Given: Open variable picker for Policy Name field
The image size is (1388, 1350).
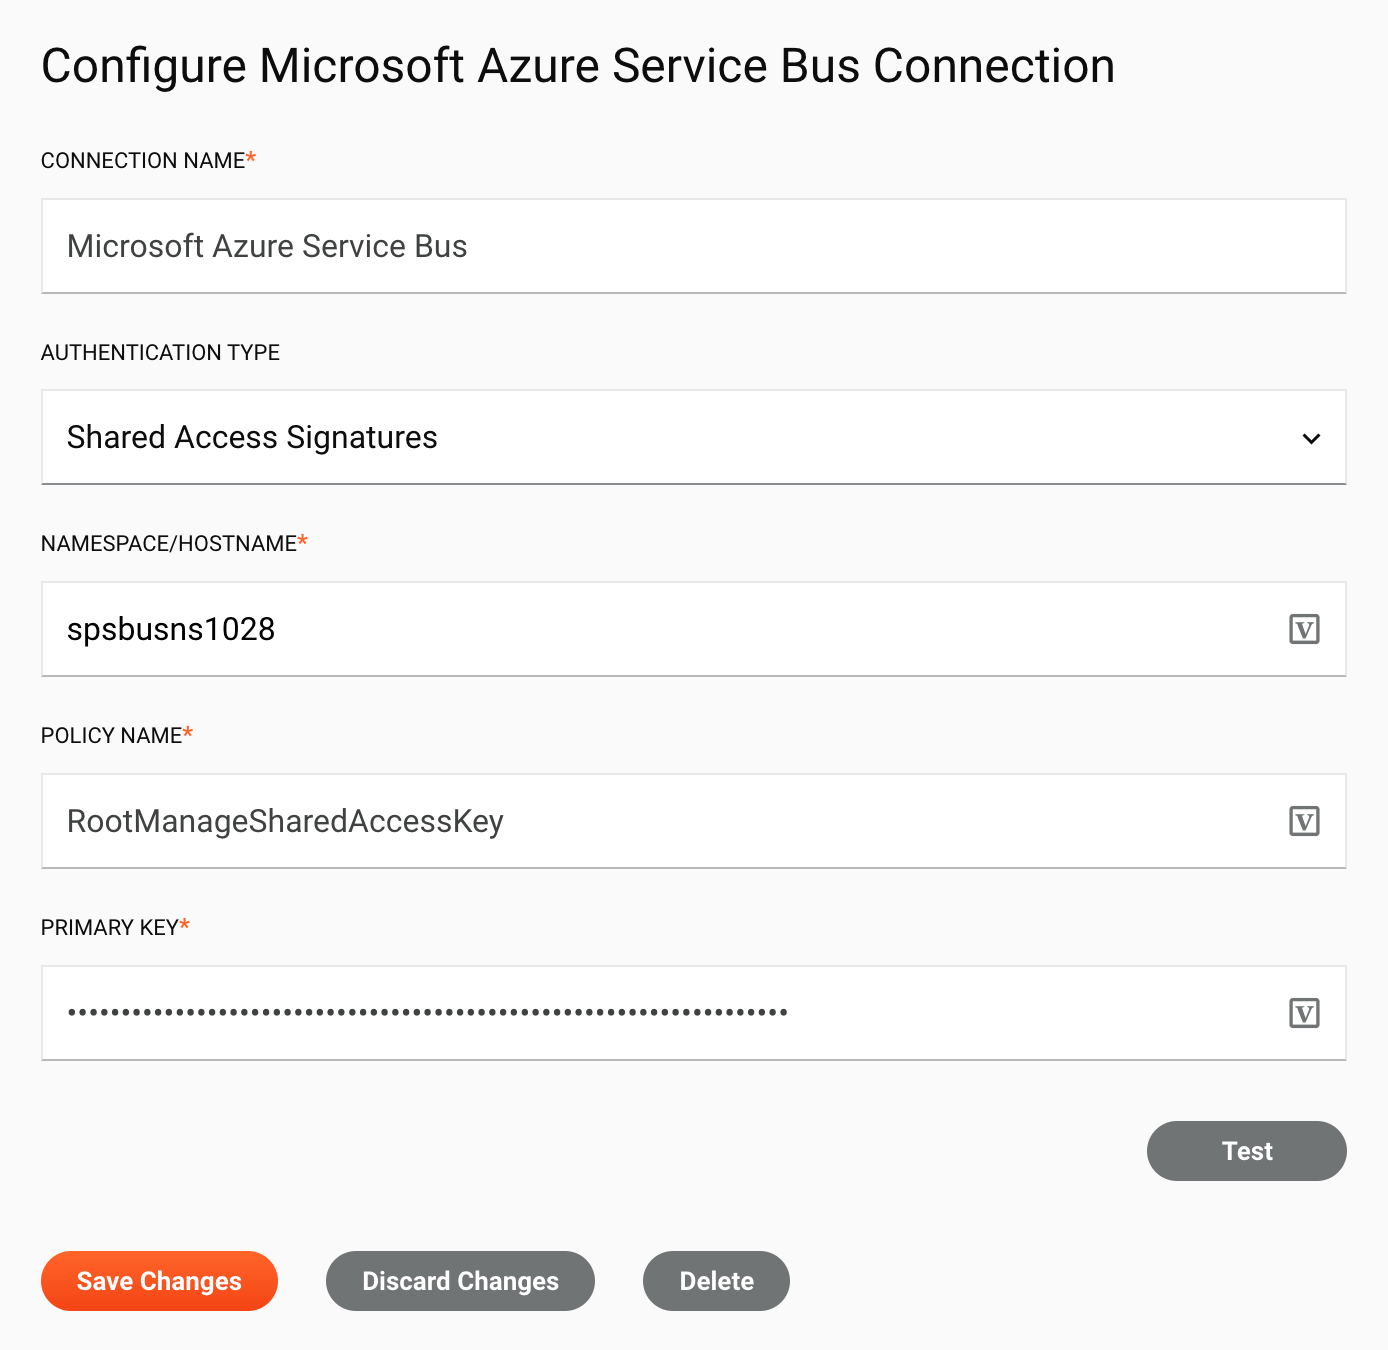Looking at the screenshot, I should pyautogui.click(x=1304, y=821).
